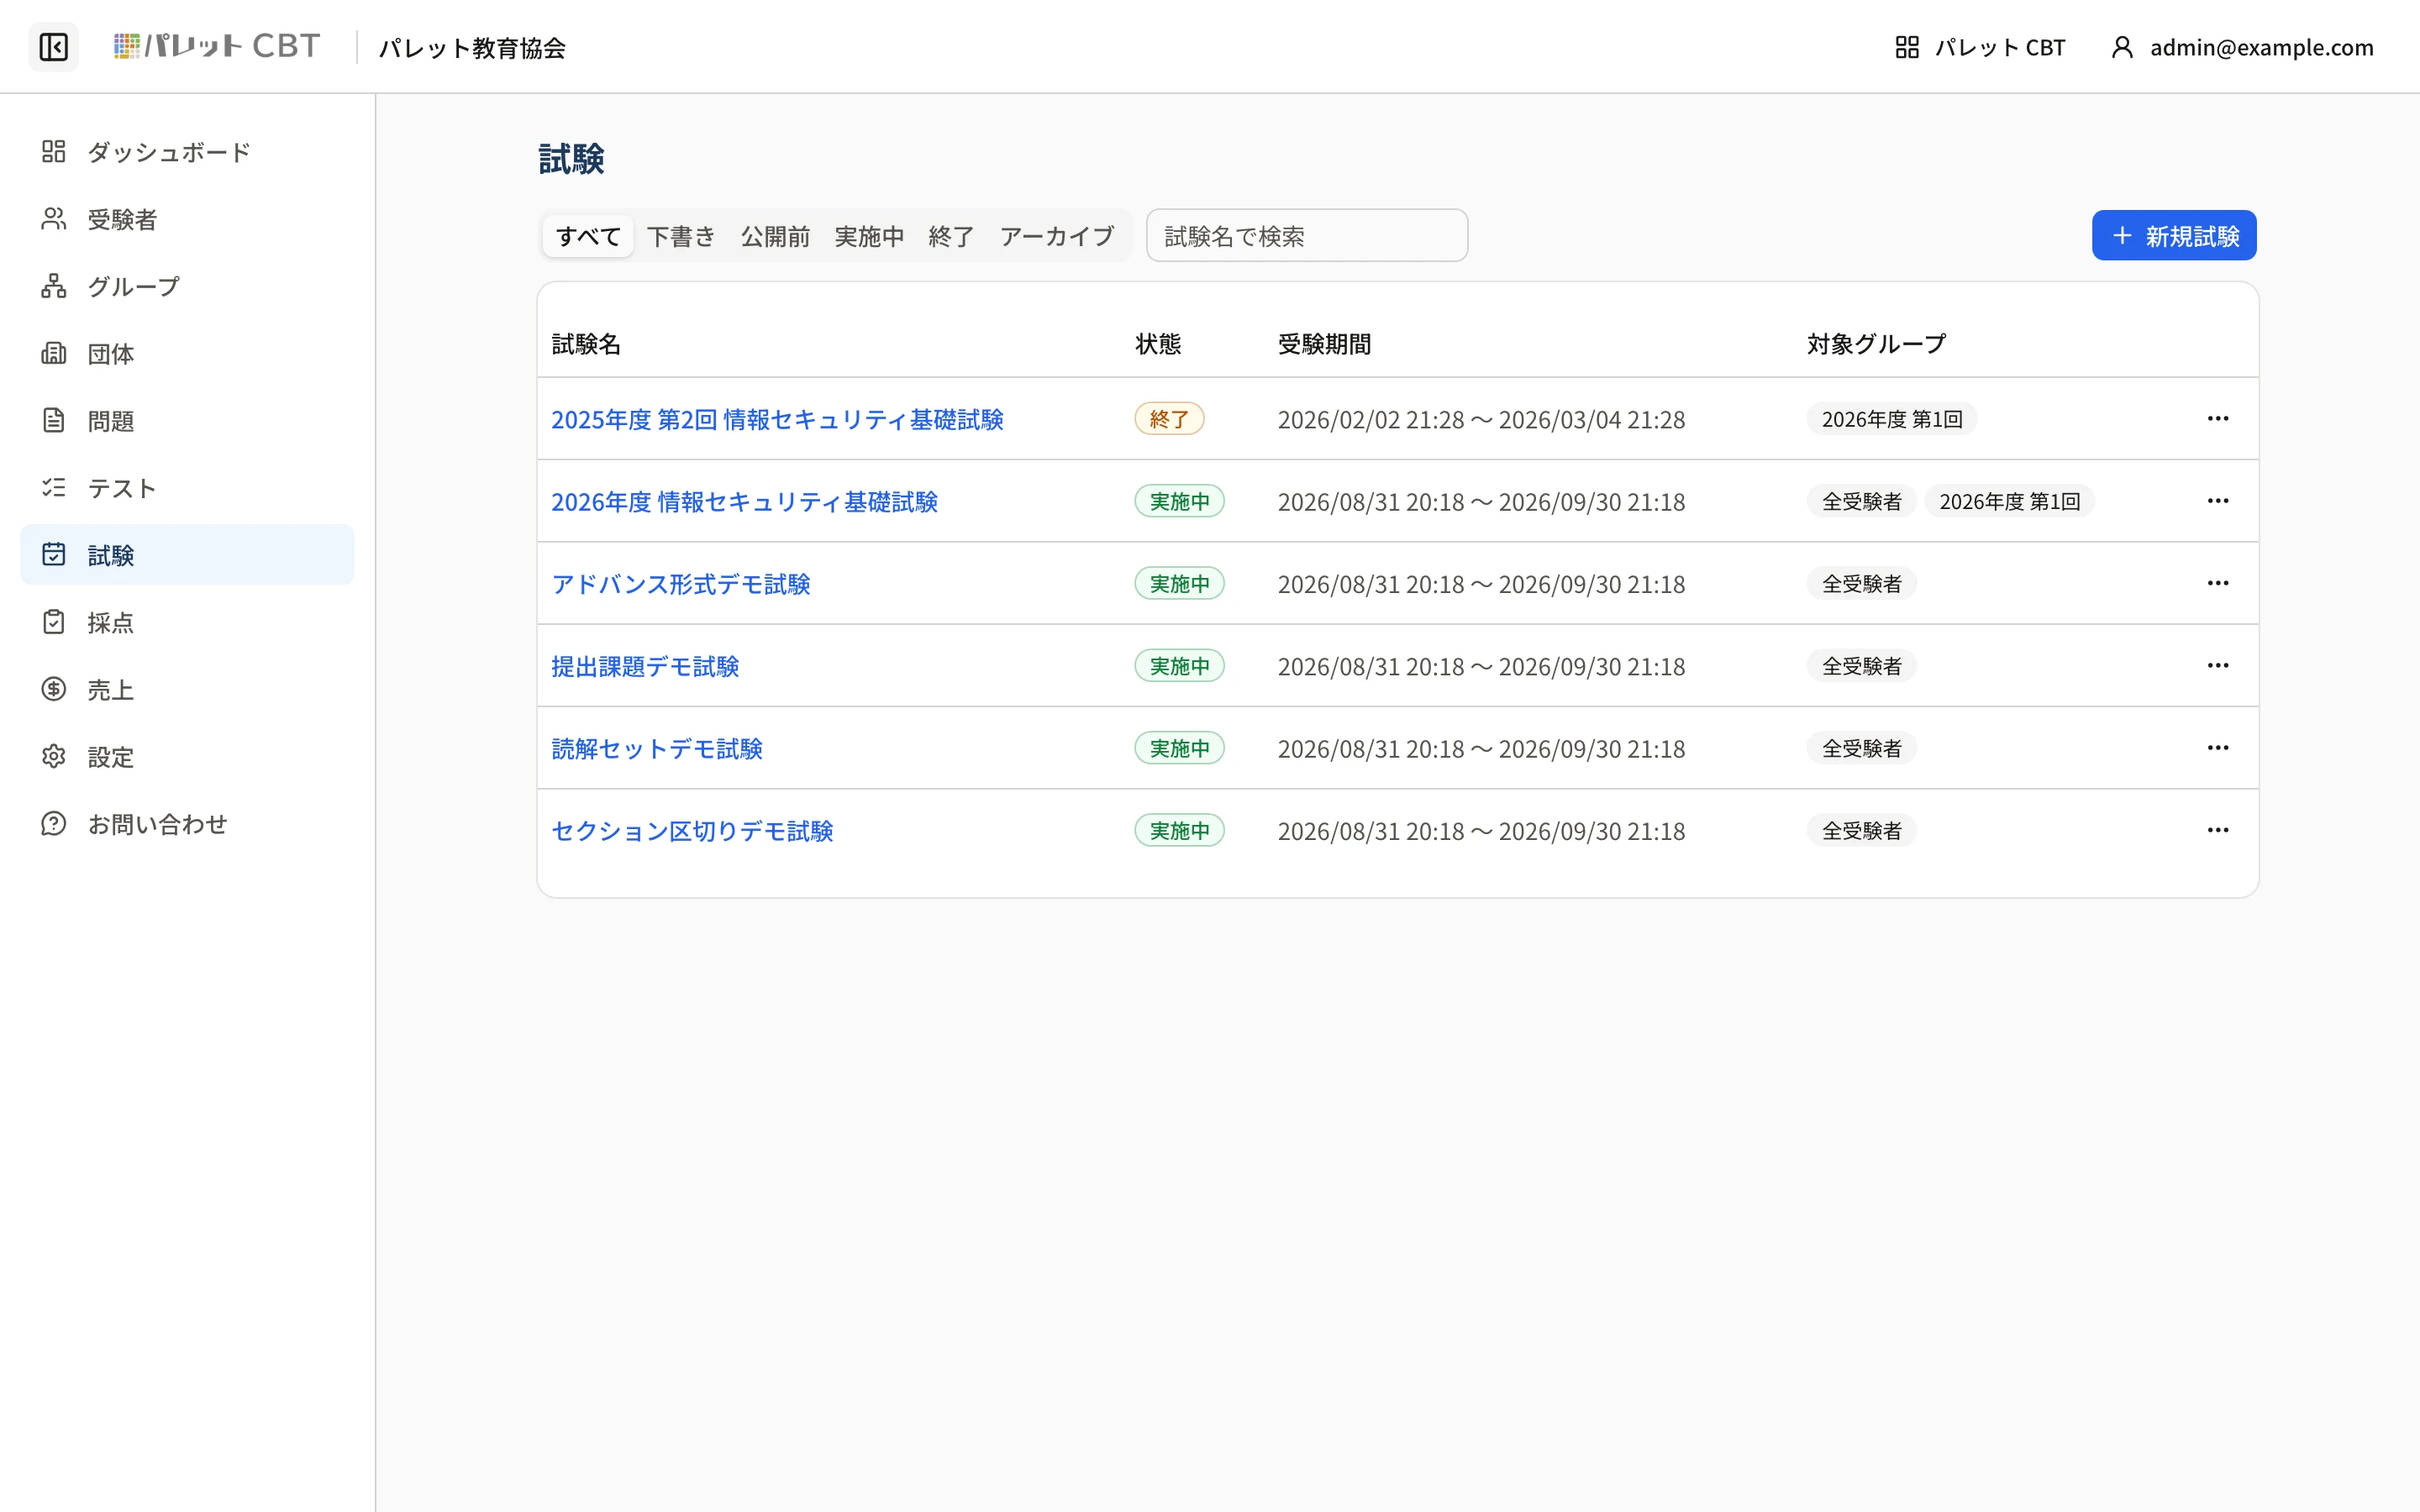
Task: Open 設定 settings gear icon in sidebar
Action: (54, 756)
